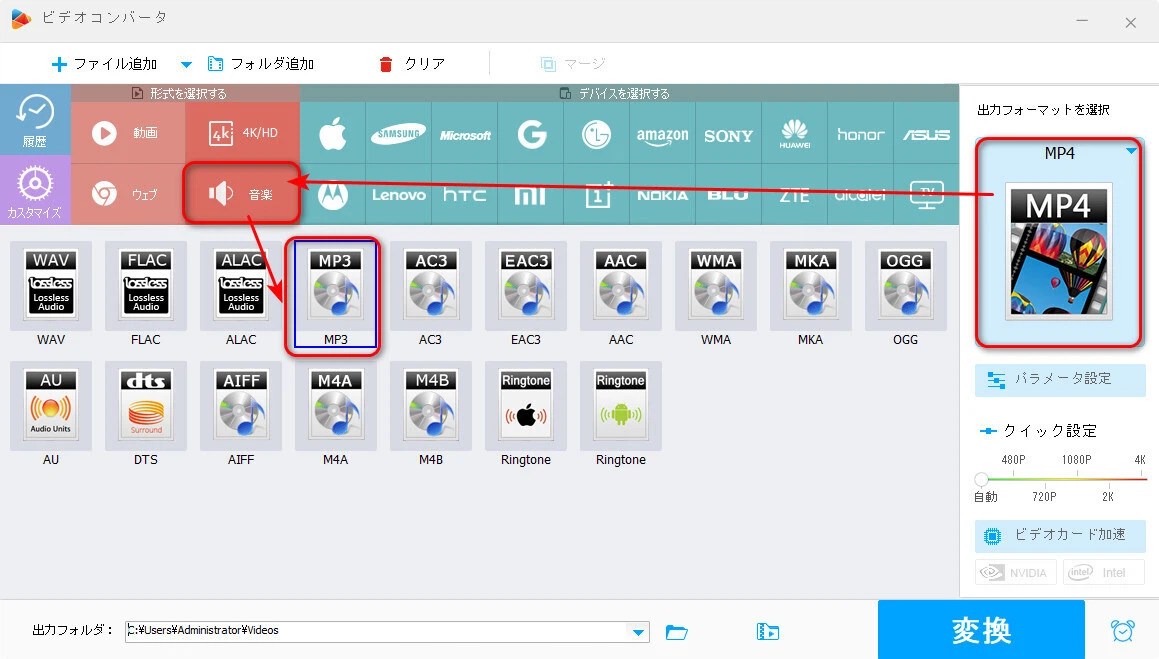Image resolution: width=1159 pixels, height=659 pixels.
Task: Expand the MP4 output format dropdown arrow
Action: tap(1131, 151)
